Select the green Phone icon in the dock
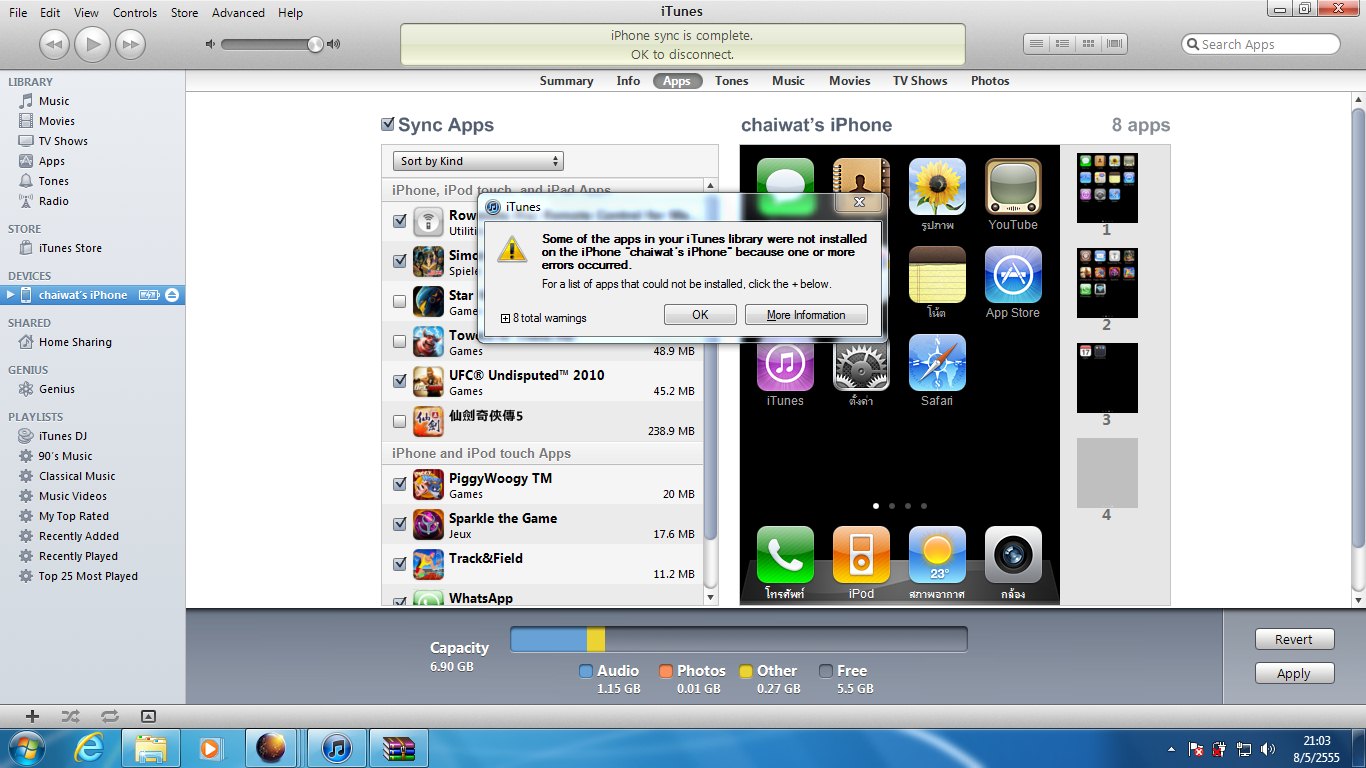1366x768 pixels. pyautogui.click(x=785, y=554)
